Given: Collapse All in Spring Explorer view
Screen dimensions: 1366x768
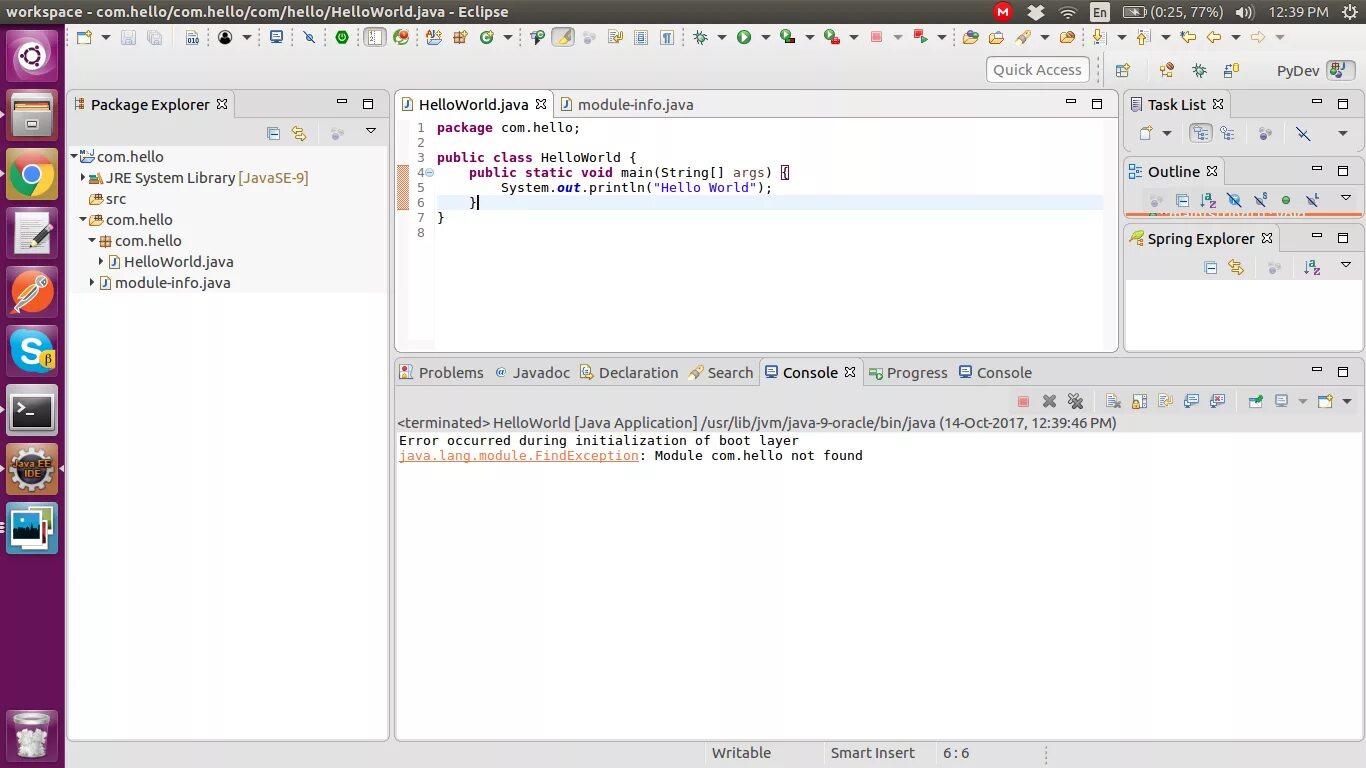Looking at the screenshot, I should point(1210,268).
